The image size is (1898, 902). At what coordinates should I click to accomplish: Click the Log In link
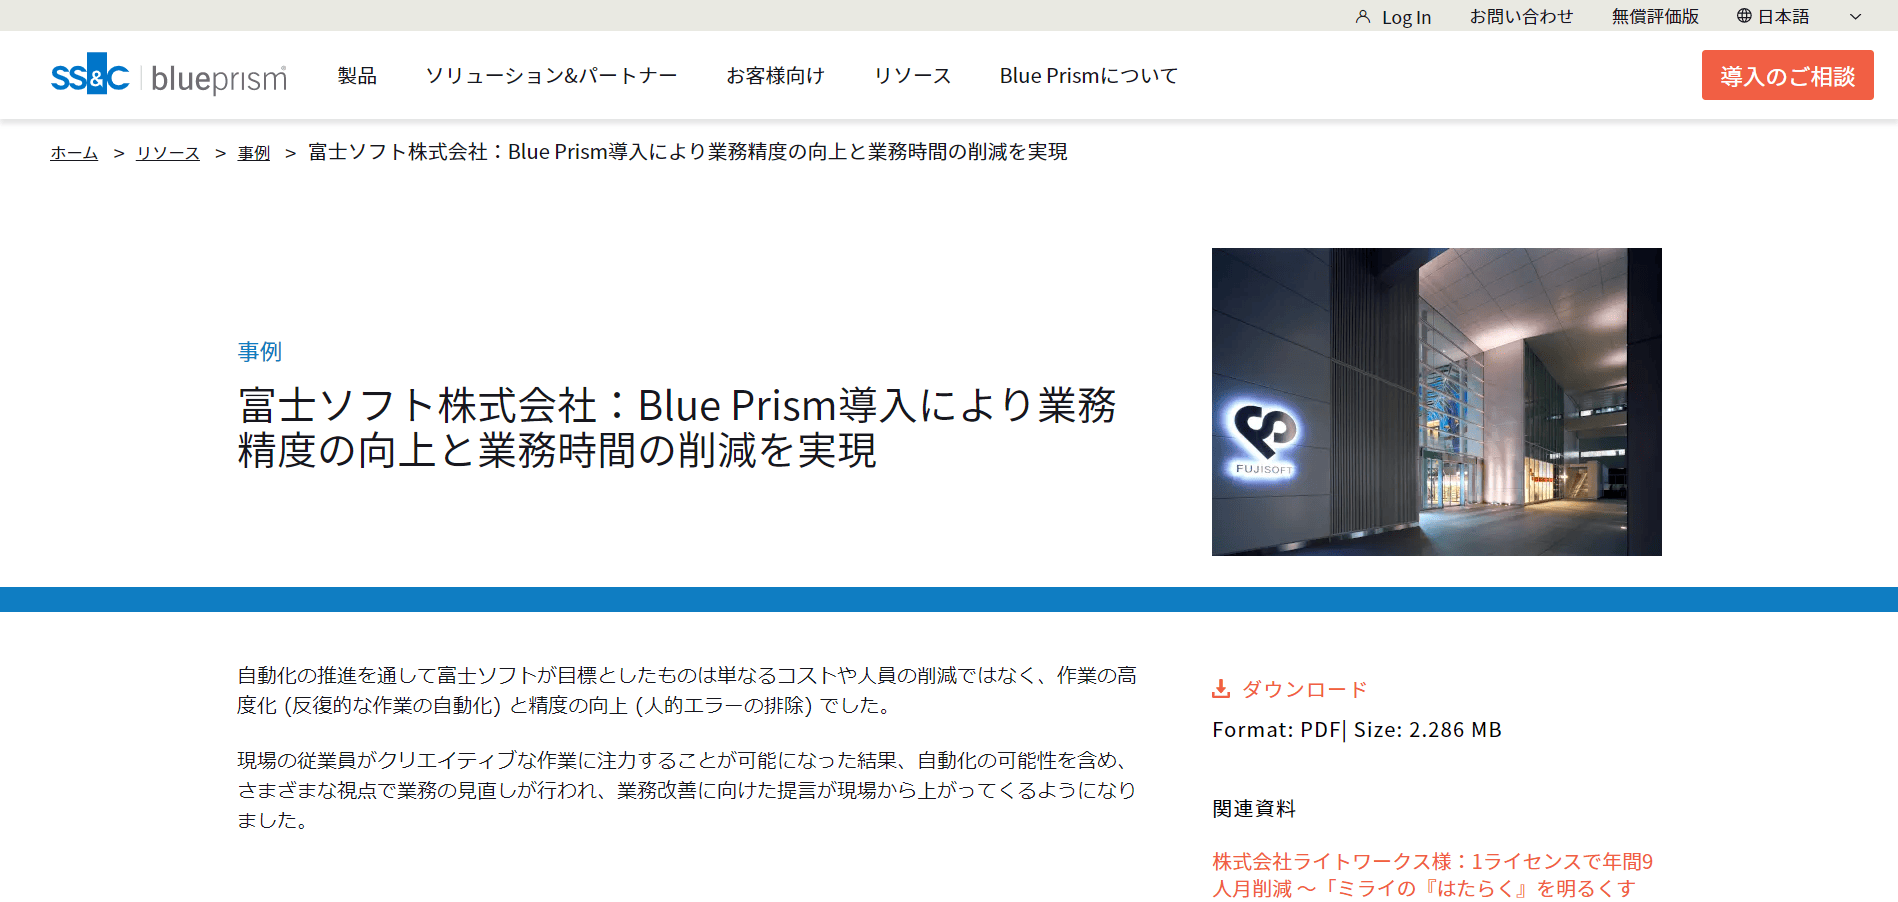1406,17
